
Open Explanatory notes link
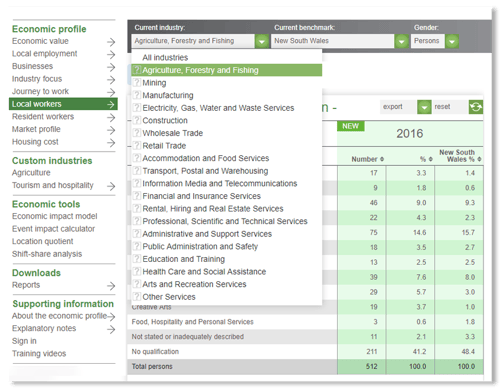(x=44, y=328)
